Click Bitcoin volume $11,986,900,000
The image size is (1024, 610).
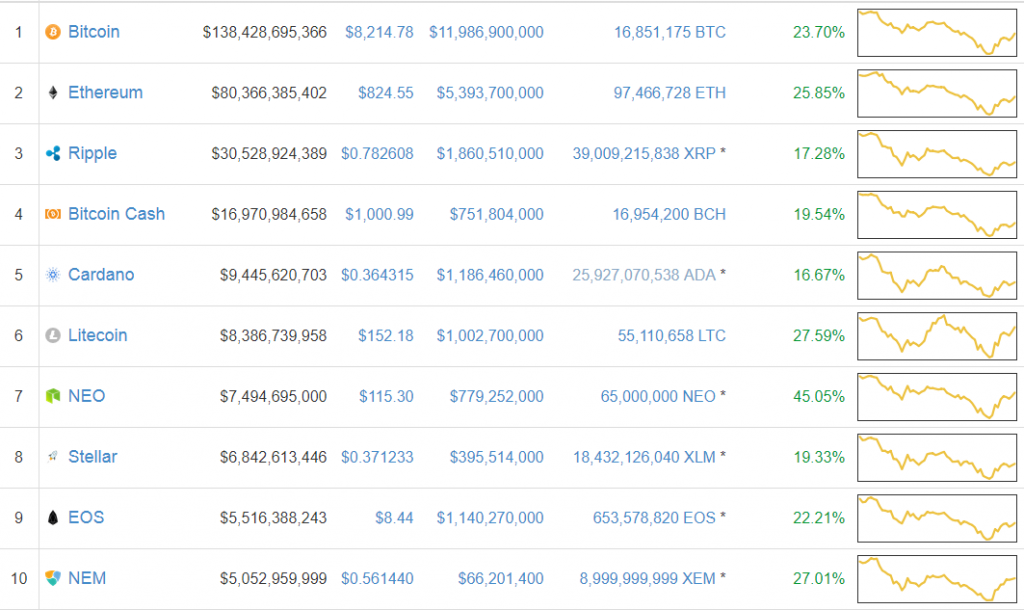486,32
